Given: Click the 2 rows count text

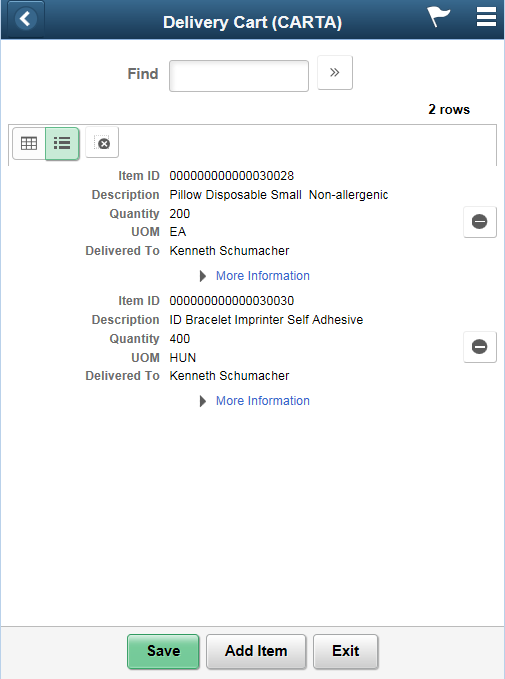Looking at the screenshot, I should (449, 110).
